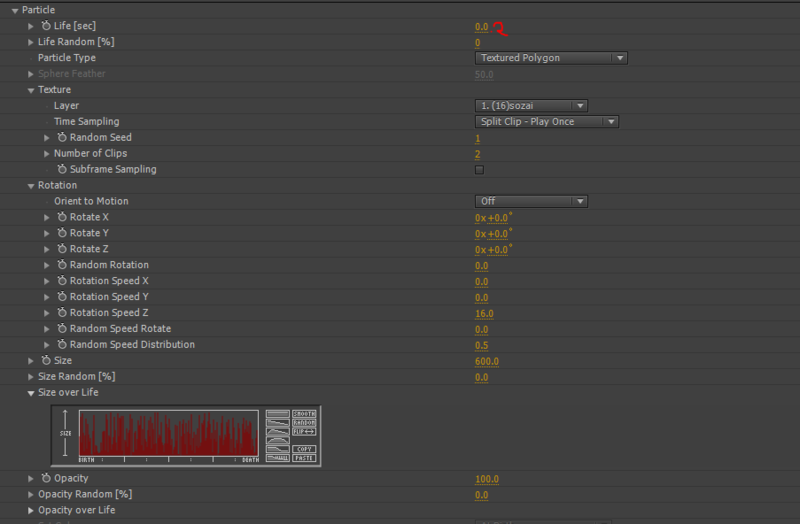Expand the Size Random [%] property
This screenshot has height=524, width=800.
pyautogui.click(x=31, y=377)
